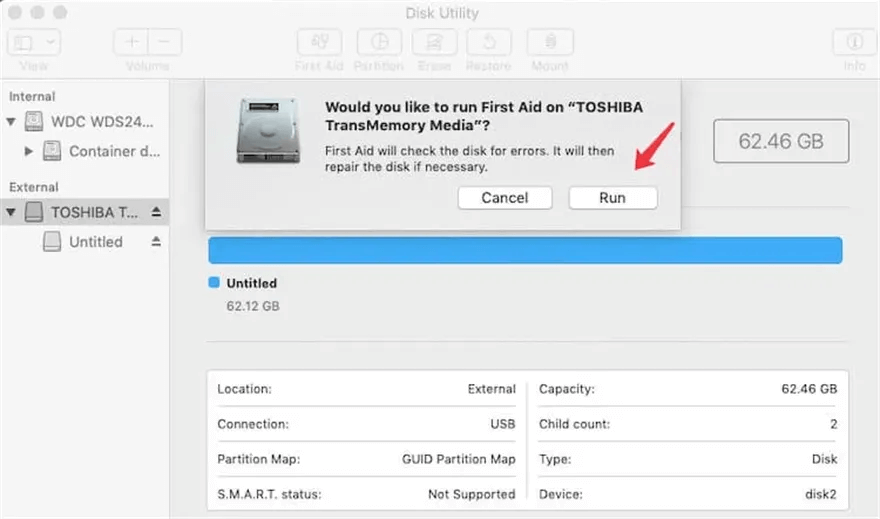
Task: Collapse the WDC WDS24 internal disk
Action: click(x=12, y=122)
